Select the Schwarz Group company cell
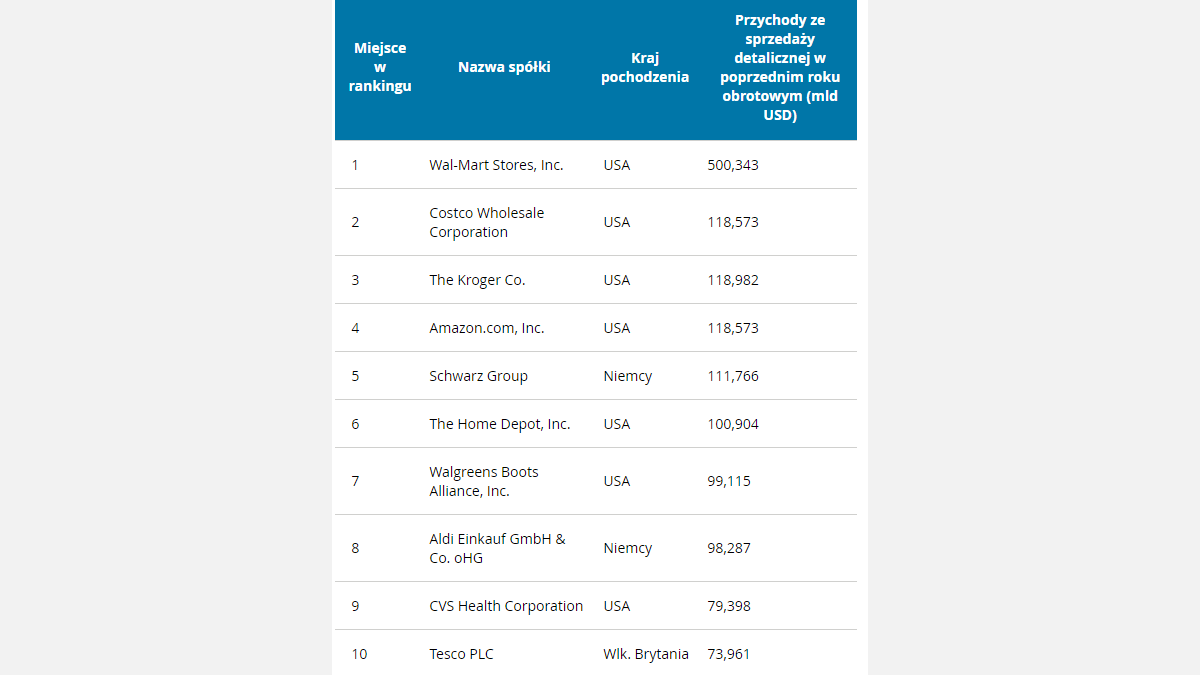The width and height of the screenshot is (1200, 675). 478,376
